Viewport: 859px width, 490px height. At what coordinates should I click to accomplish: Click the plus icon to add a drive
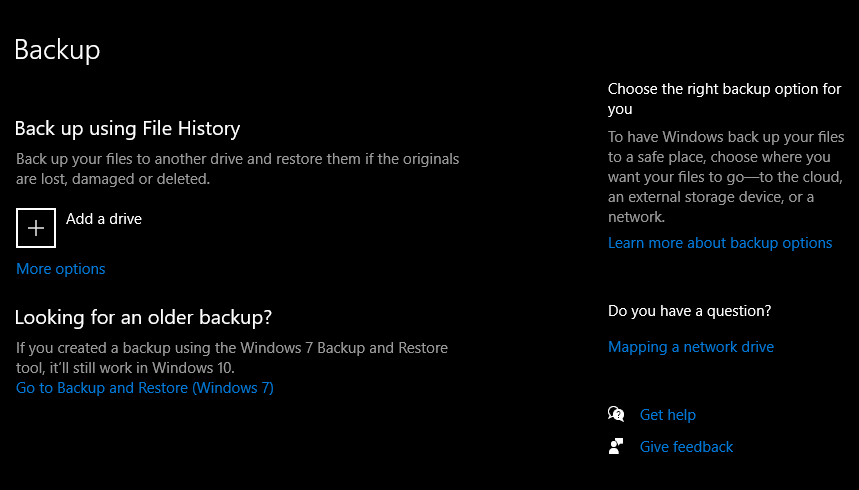(36, 228)
